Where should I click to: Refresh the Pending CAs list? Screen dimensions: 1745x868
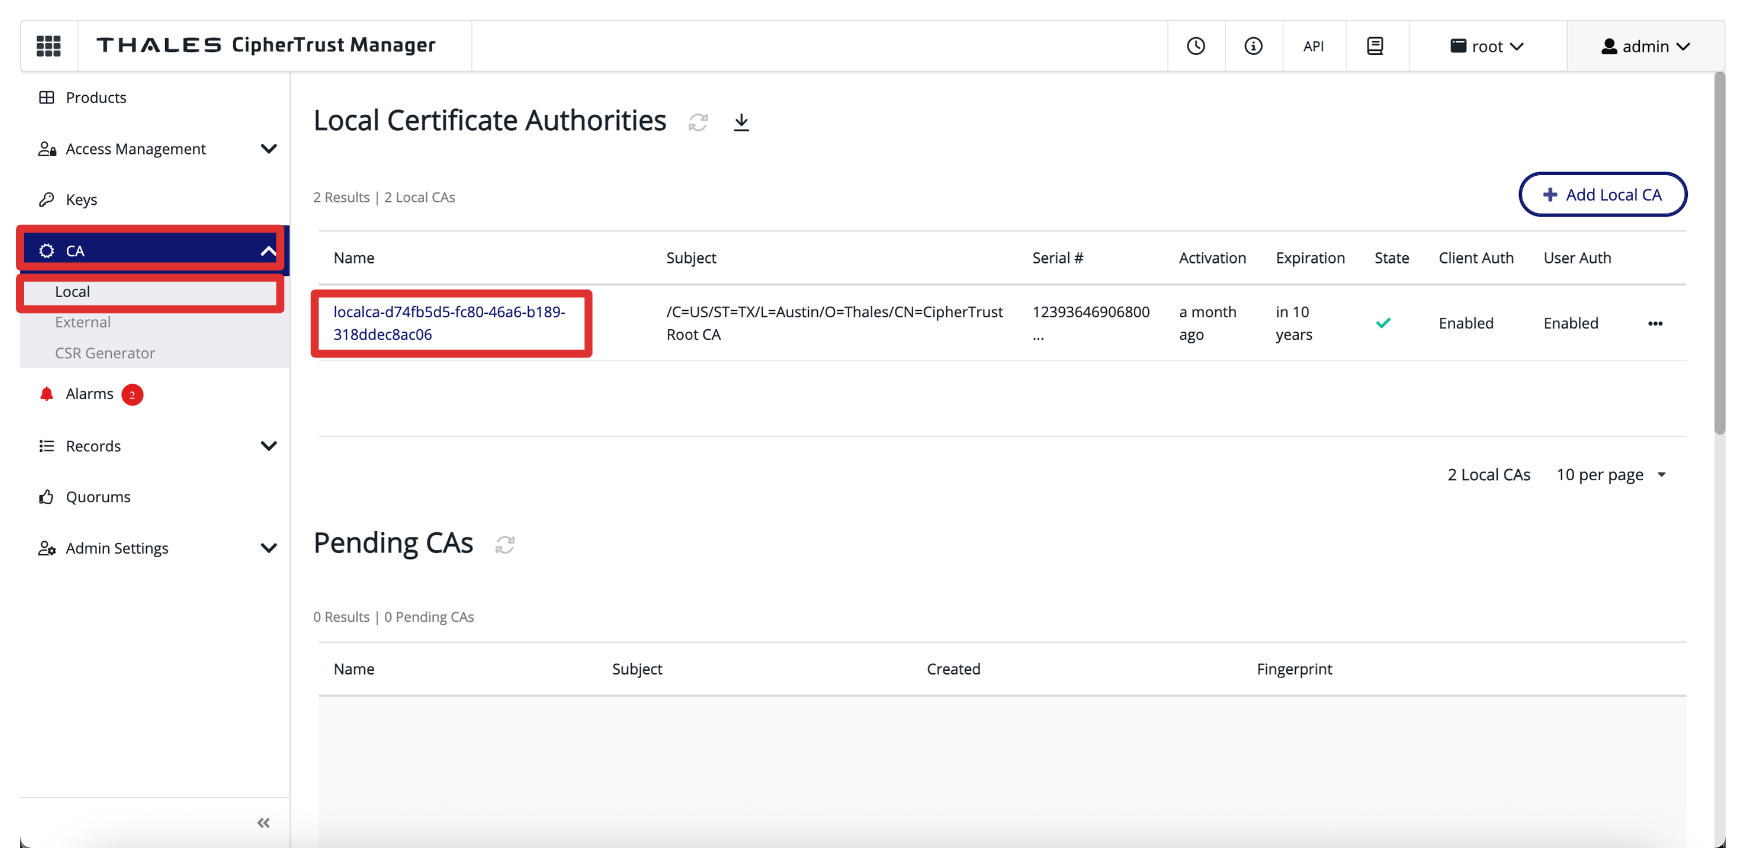tap(505, 545)
